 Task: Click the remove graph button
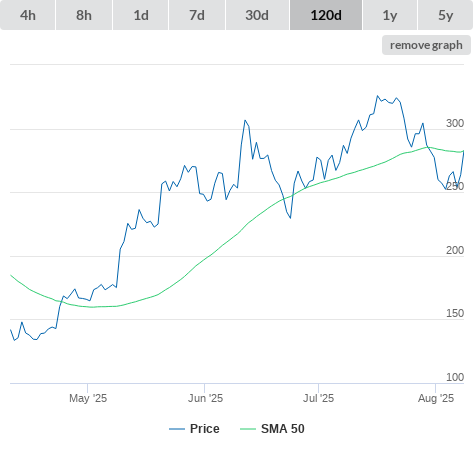coord(426,45)
